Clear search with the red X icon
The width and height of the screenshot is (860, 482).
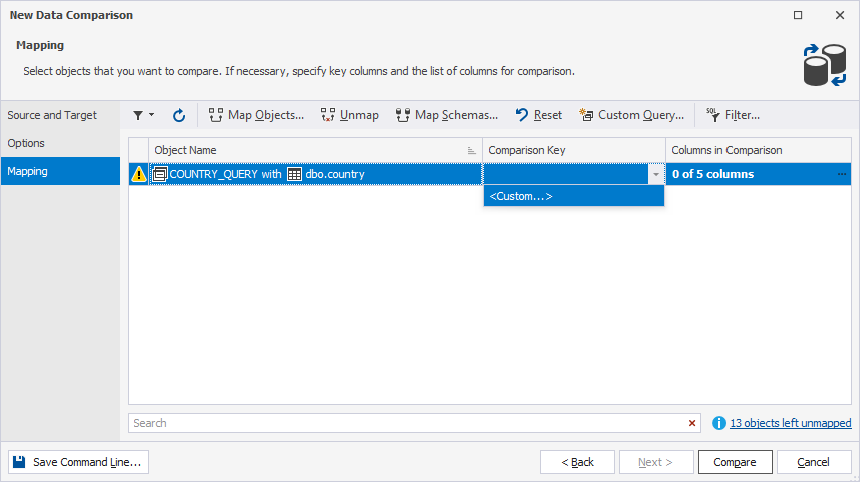[x=692, y=423]
